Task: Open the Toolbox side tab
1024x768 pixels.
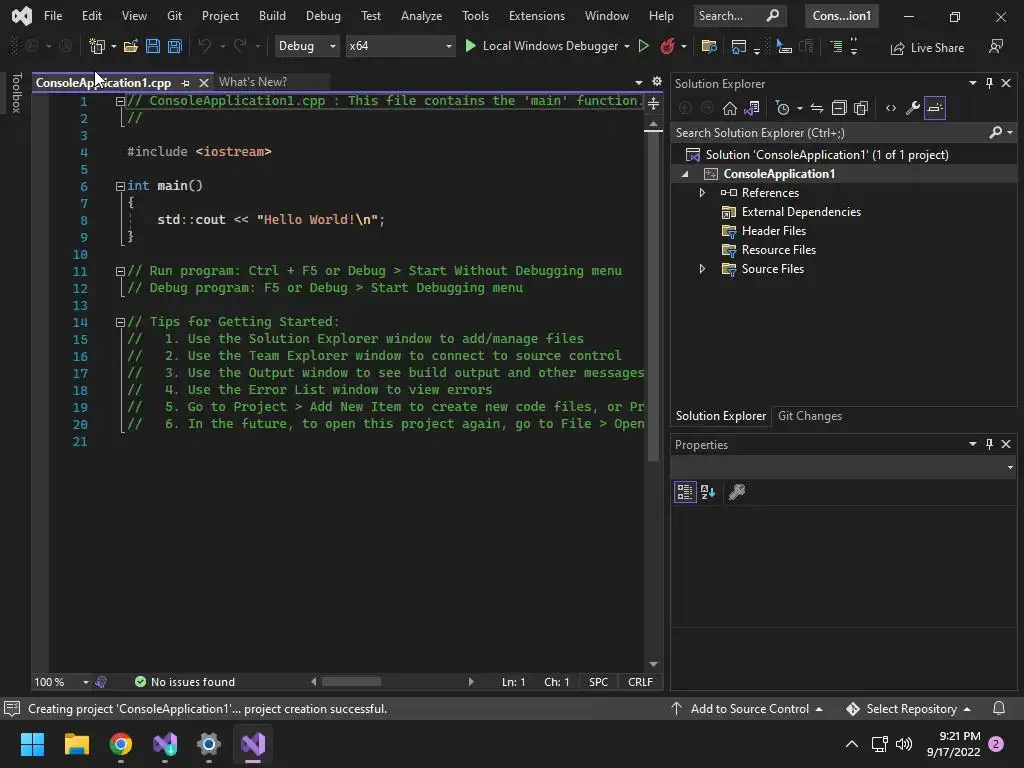Action: coord(17,93)
